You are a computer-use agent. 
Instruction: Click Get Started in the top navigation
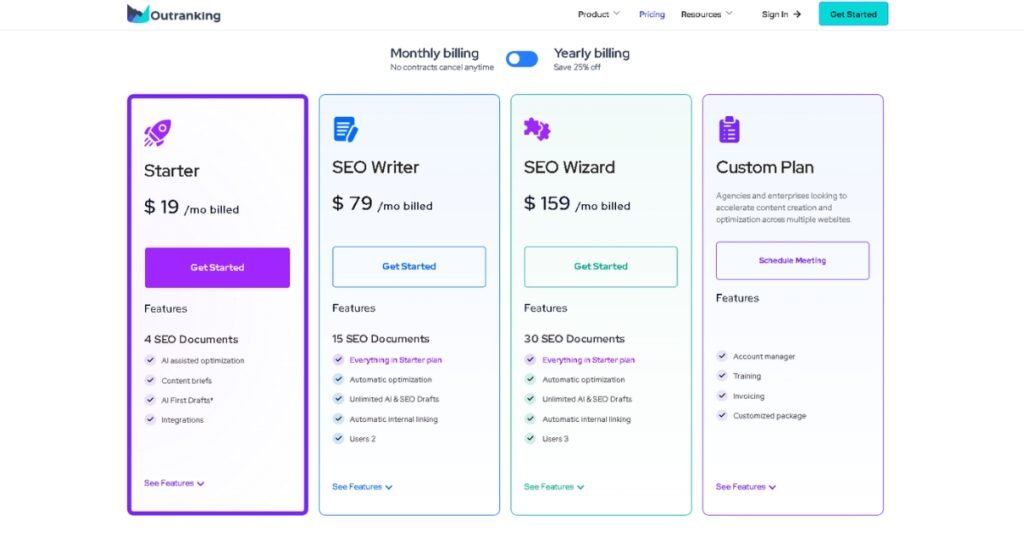[x=853, y=14]
